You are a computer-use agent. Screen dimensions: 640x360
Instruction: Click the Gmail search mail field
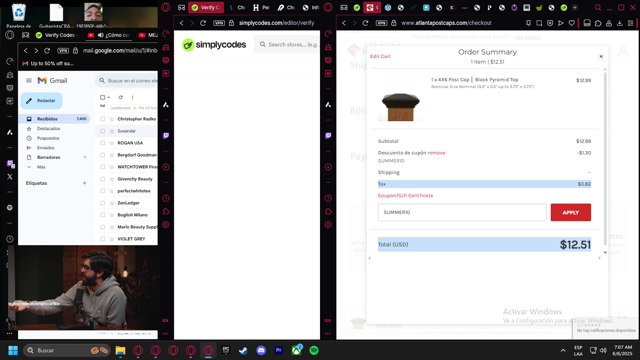(x=127, y=81)
